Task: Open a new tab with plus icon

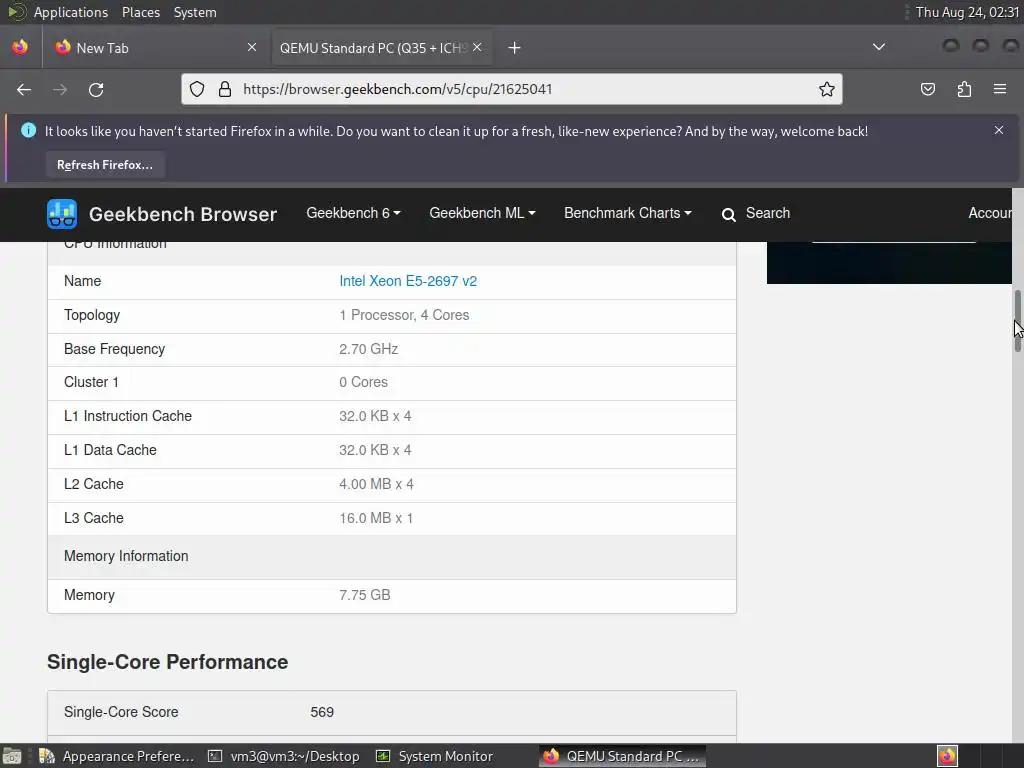Action: click(x=515, y=48)
